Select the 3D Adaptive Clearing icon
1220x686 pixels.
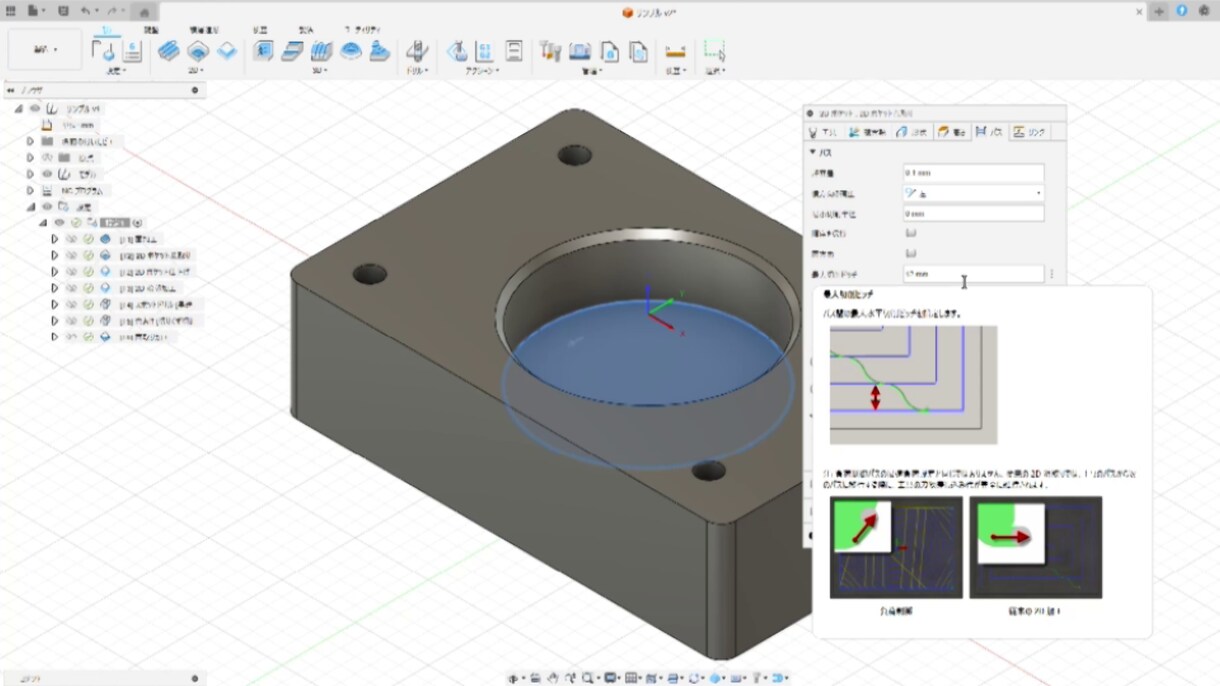click(x=263, y=50)
